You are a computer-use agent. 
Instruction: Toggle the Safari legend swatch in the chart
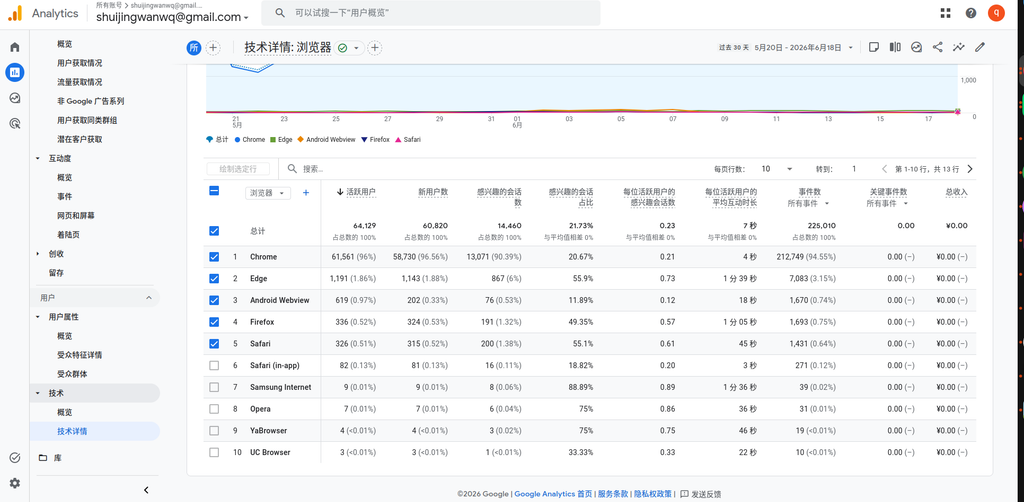[398, 140]
